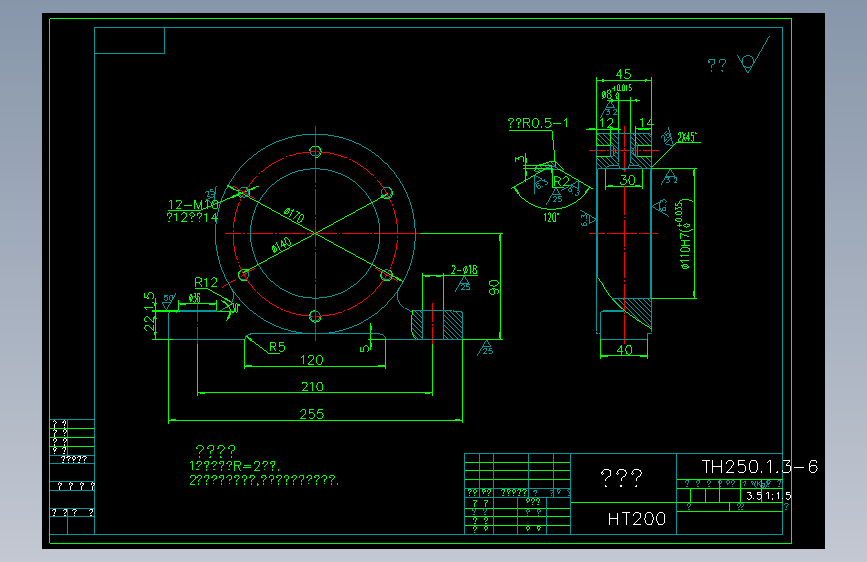Select the ???? technical requirements heading

point(216,451)
